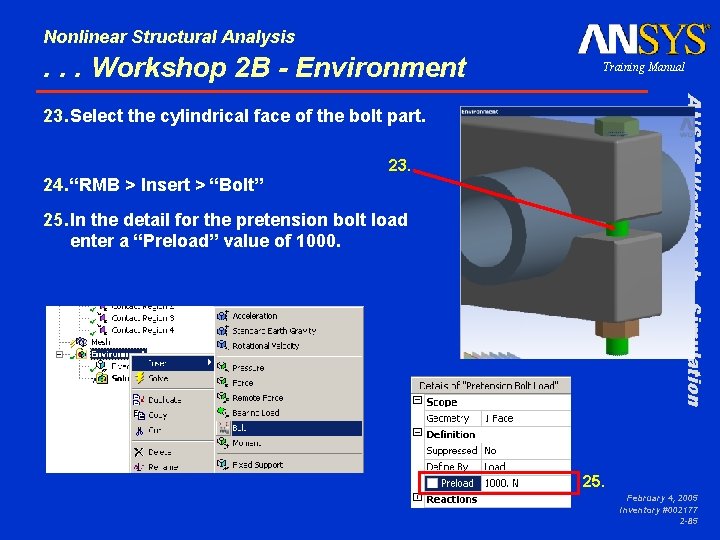Open the Suppressed No value dropdown

click(526, 450)
